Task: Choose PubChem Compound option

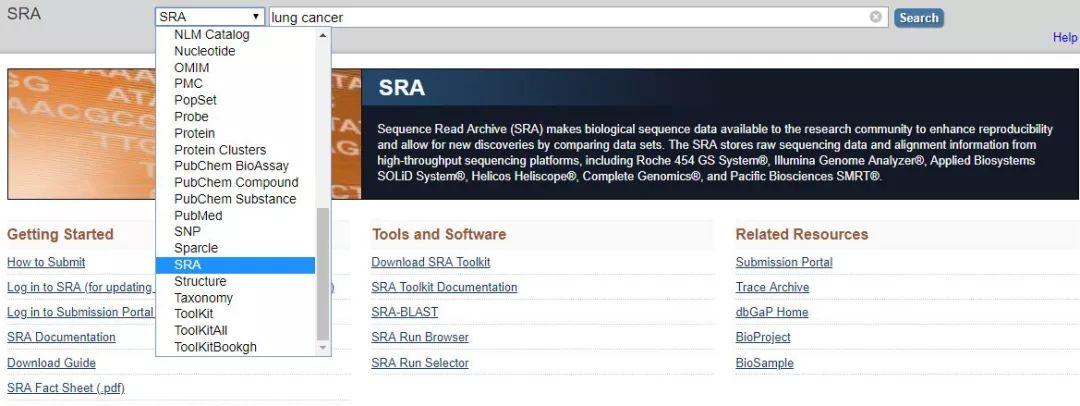Action: [235, 183]
